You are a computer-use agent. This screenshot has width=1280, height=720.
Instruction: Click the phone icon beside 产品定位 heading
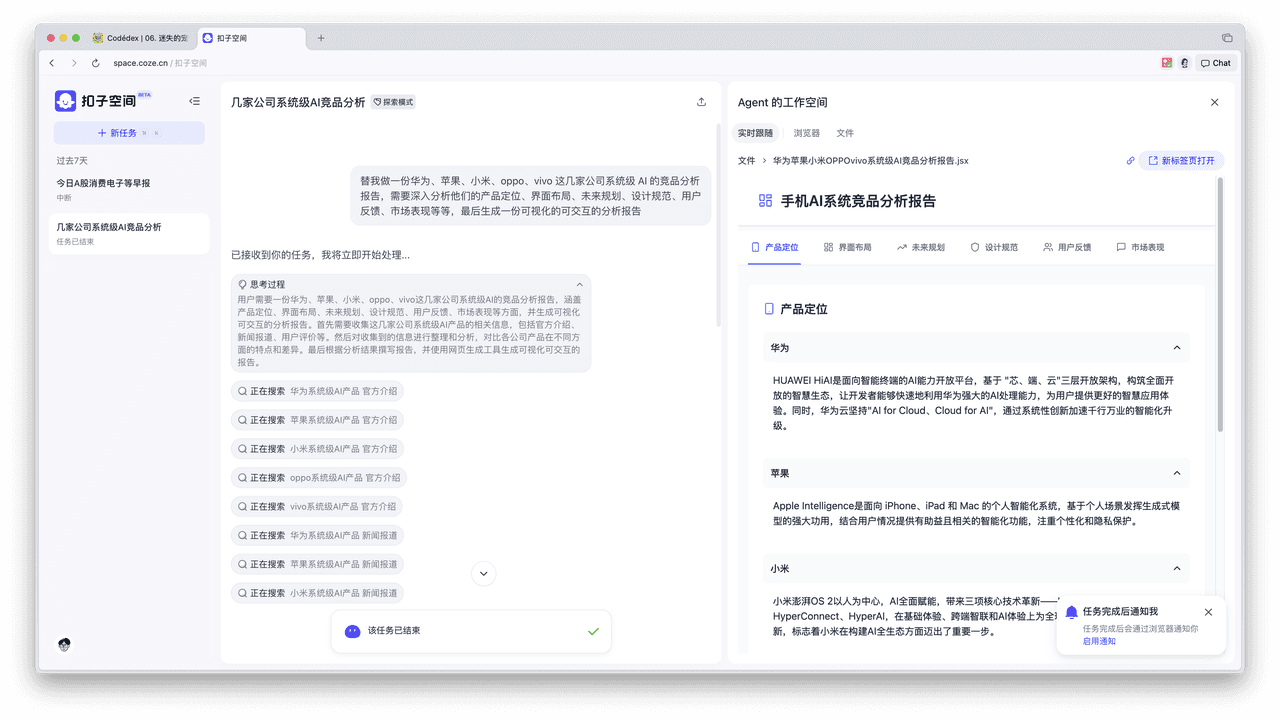[x=769, y=309]
